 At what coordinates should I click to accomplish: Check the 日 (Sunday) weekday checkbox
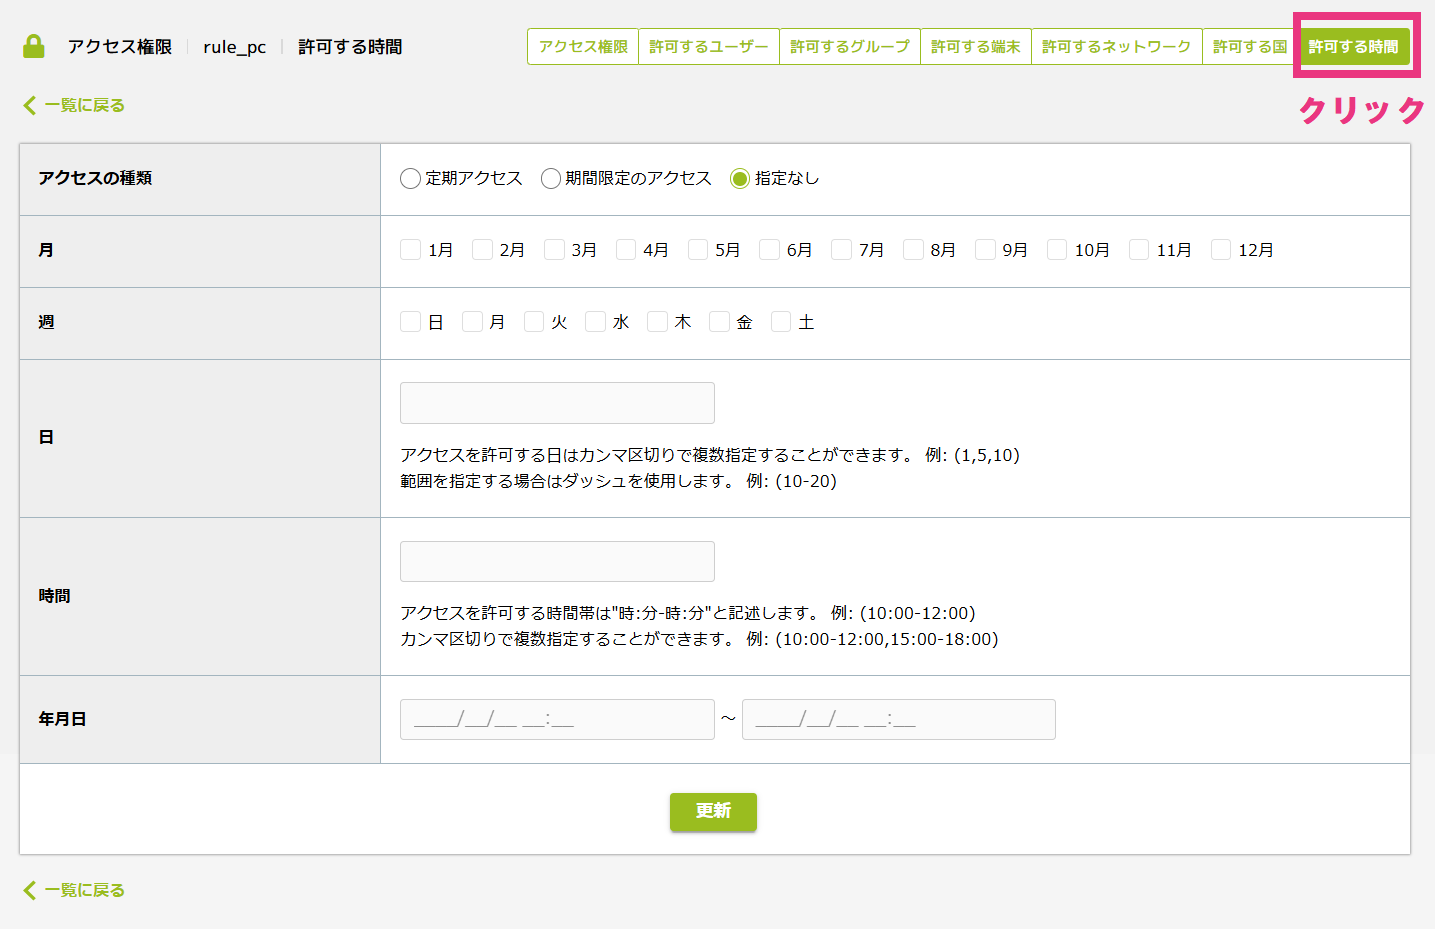point(410,321)
